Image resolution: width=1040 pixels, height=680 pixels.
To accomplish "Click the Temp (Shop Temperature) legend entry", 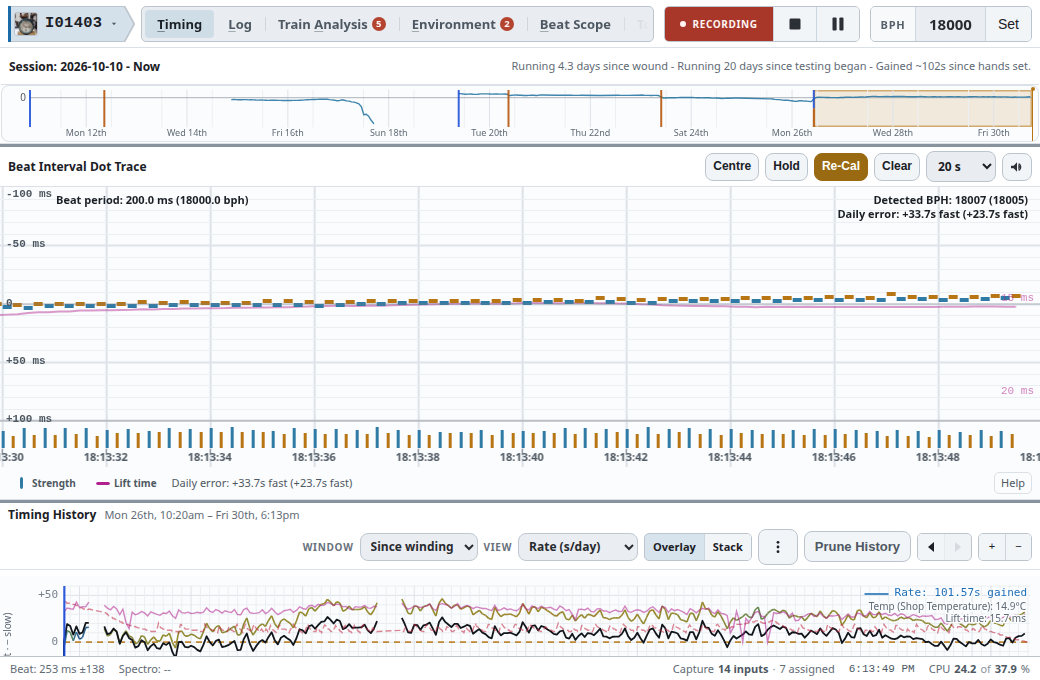I will tap(947, 606).
